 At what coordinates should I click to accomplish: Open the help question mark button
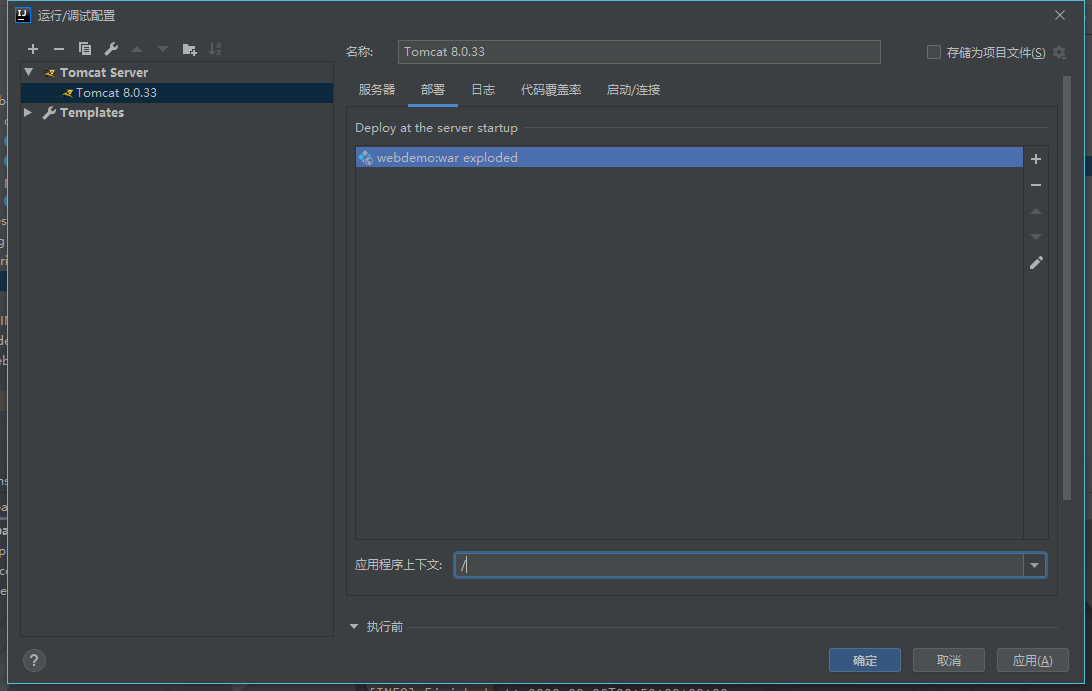(x=34, y=660)
